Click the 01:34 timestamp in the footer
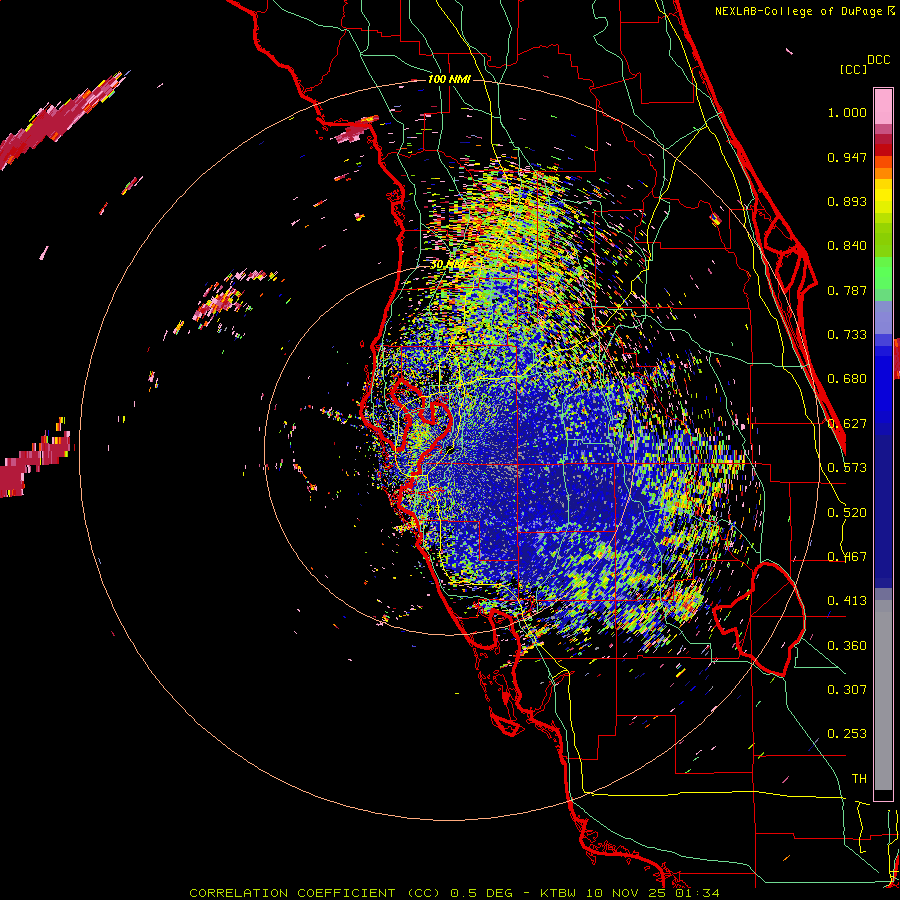Image resolution: width=900 pixels, height=900 pixels. (x=697, y=893)
